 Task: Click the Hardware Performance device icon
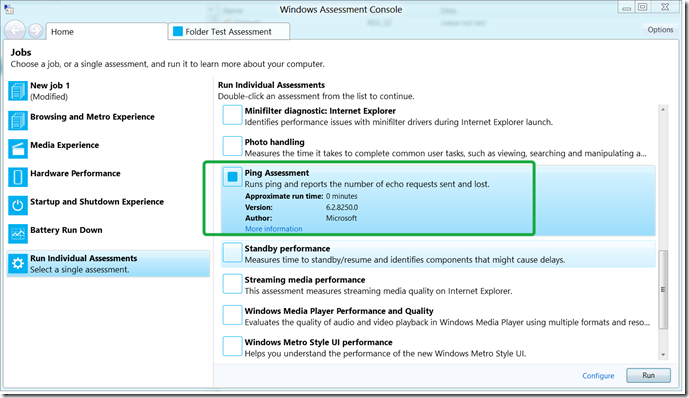click(18, 177)
